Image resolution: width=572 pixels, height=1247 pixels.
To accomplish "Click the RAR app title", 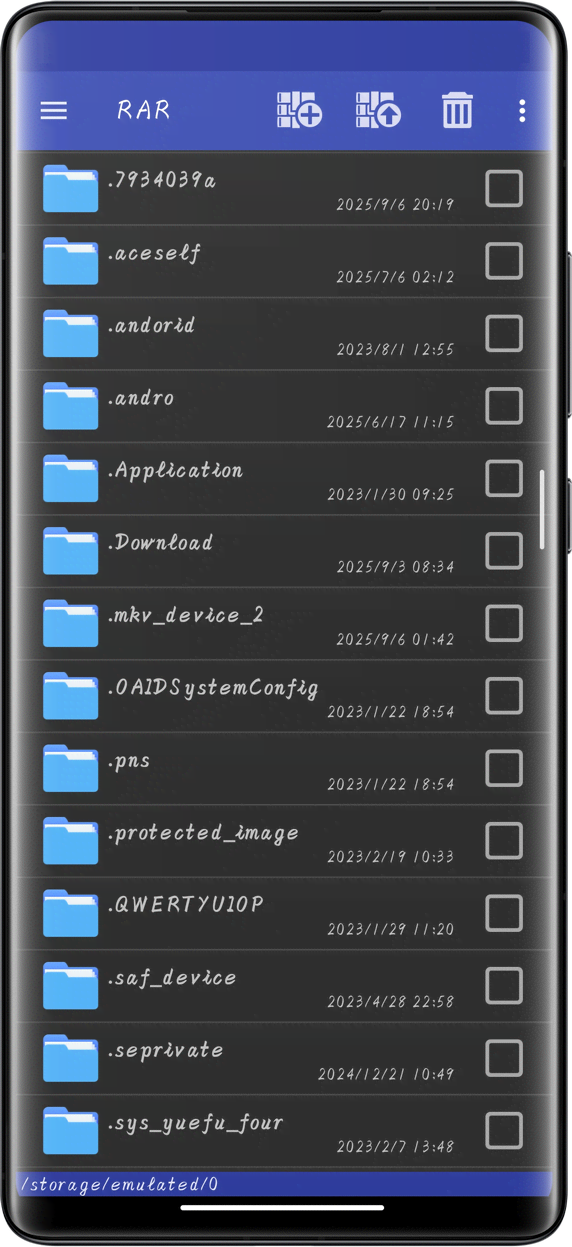I will (x=144, y=110).
